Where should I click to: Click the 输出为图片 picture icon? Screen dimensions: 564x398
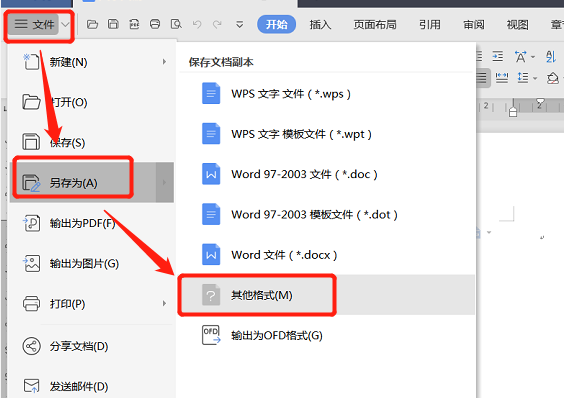tap(31, 263)
